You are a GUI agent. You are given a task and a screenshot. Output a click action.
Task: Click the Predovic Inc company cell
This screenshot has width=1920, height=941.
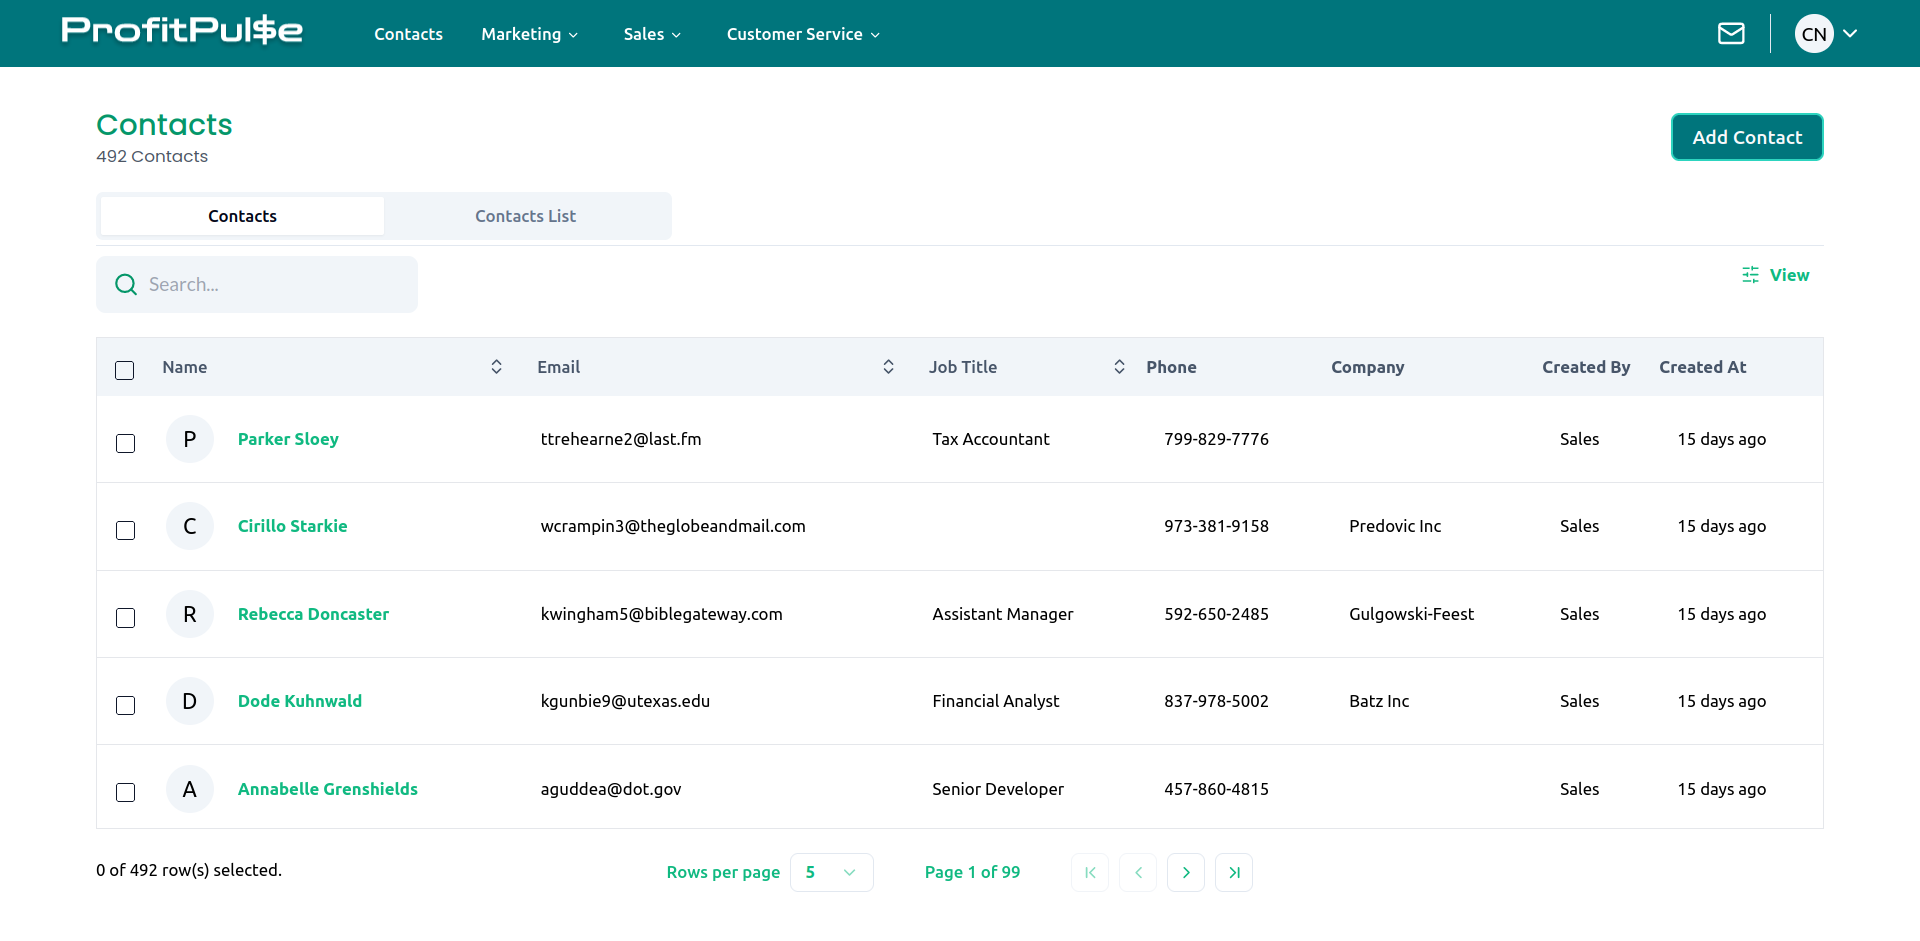coord(1395,526)
